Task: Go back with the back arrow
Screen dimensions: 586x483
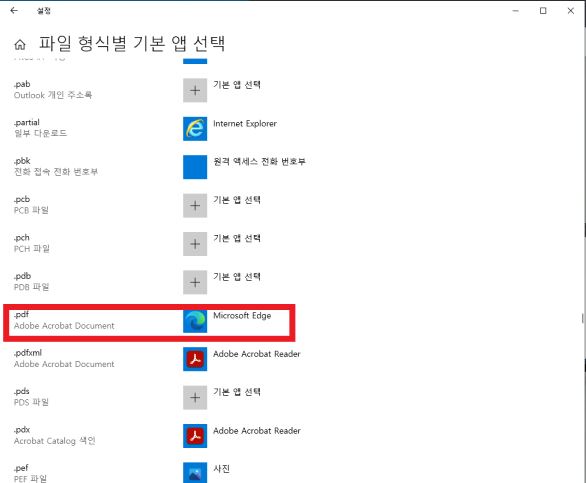Action: pos(14,10)
